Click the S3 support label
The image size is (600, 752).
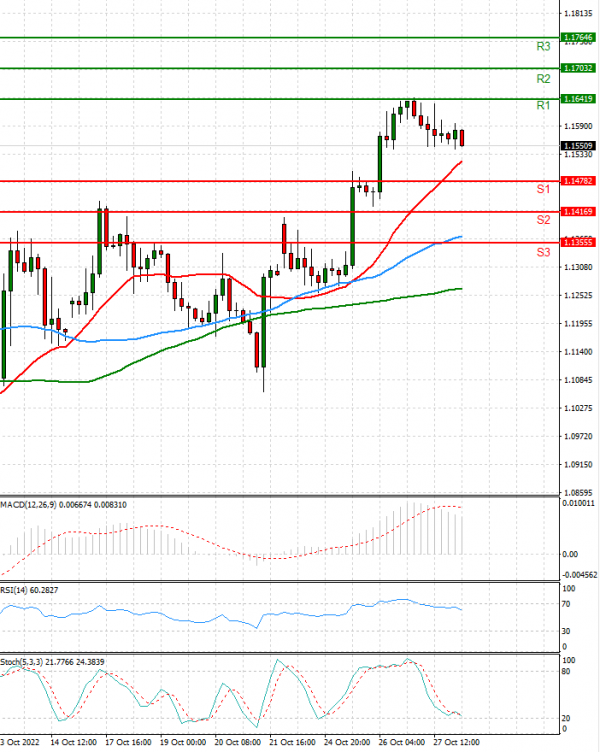click(543, 252)
